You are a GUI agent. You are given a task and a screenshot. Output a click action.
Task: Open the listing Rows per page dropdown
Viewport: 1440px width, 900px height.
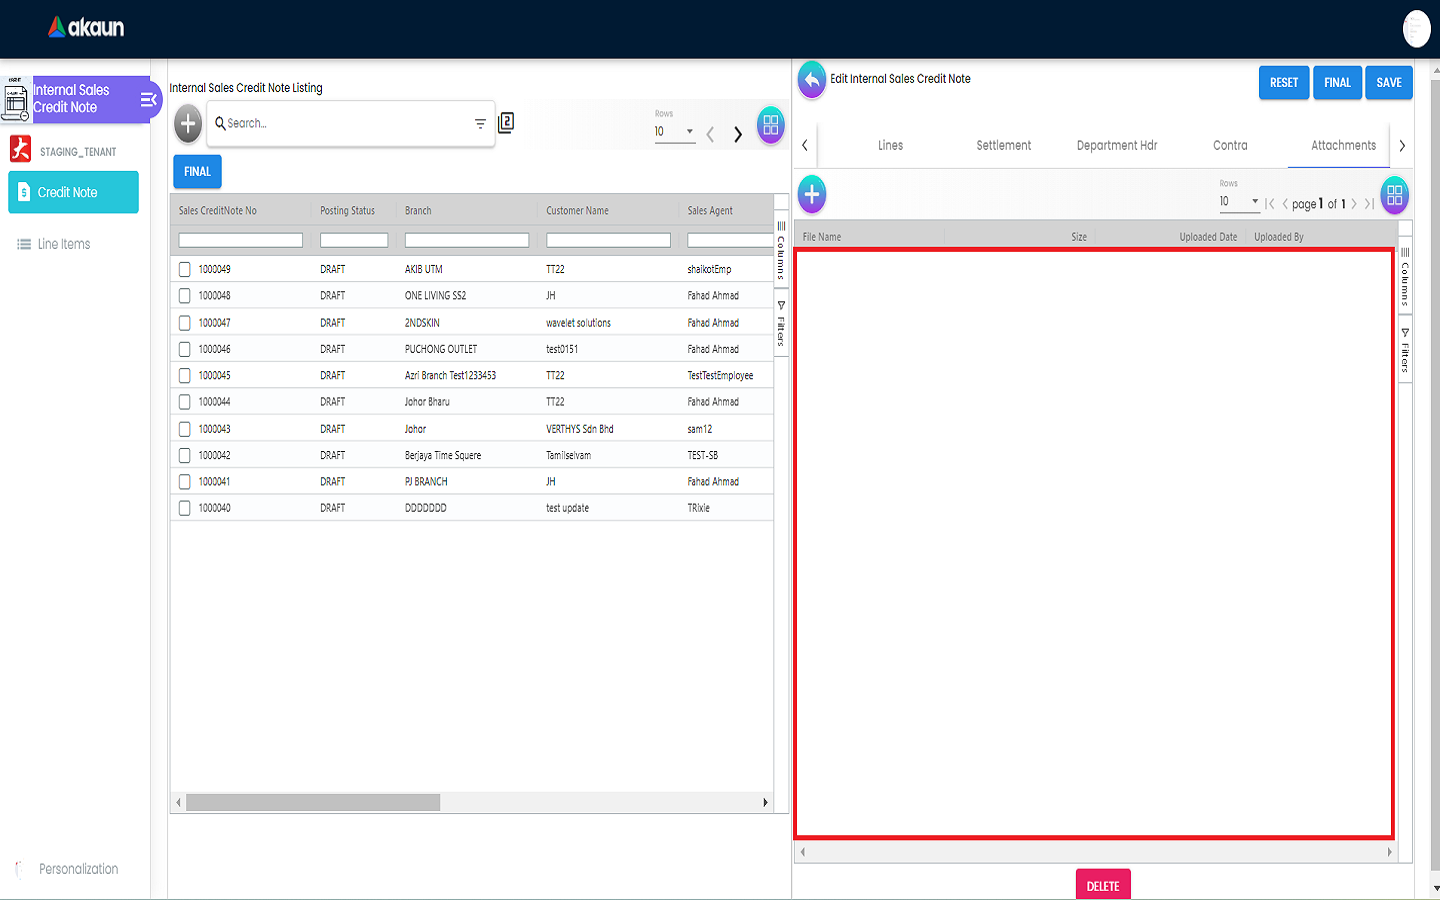pyautogui.click(x=675, y=132)
